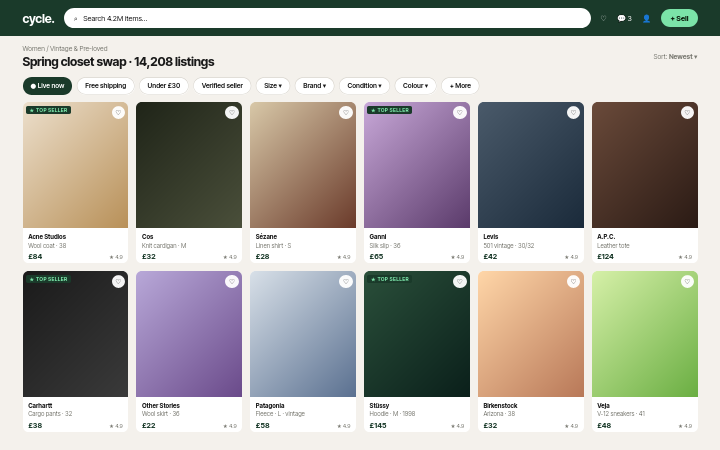720x450 pixels.
Task: Go to Vintage & Pre-loved breadcrumb
Action: tap(79, 49)
